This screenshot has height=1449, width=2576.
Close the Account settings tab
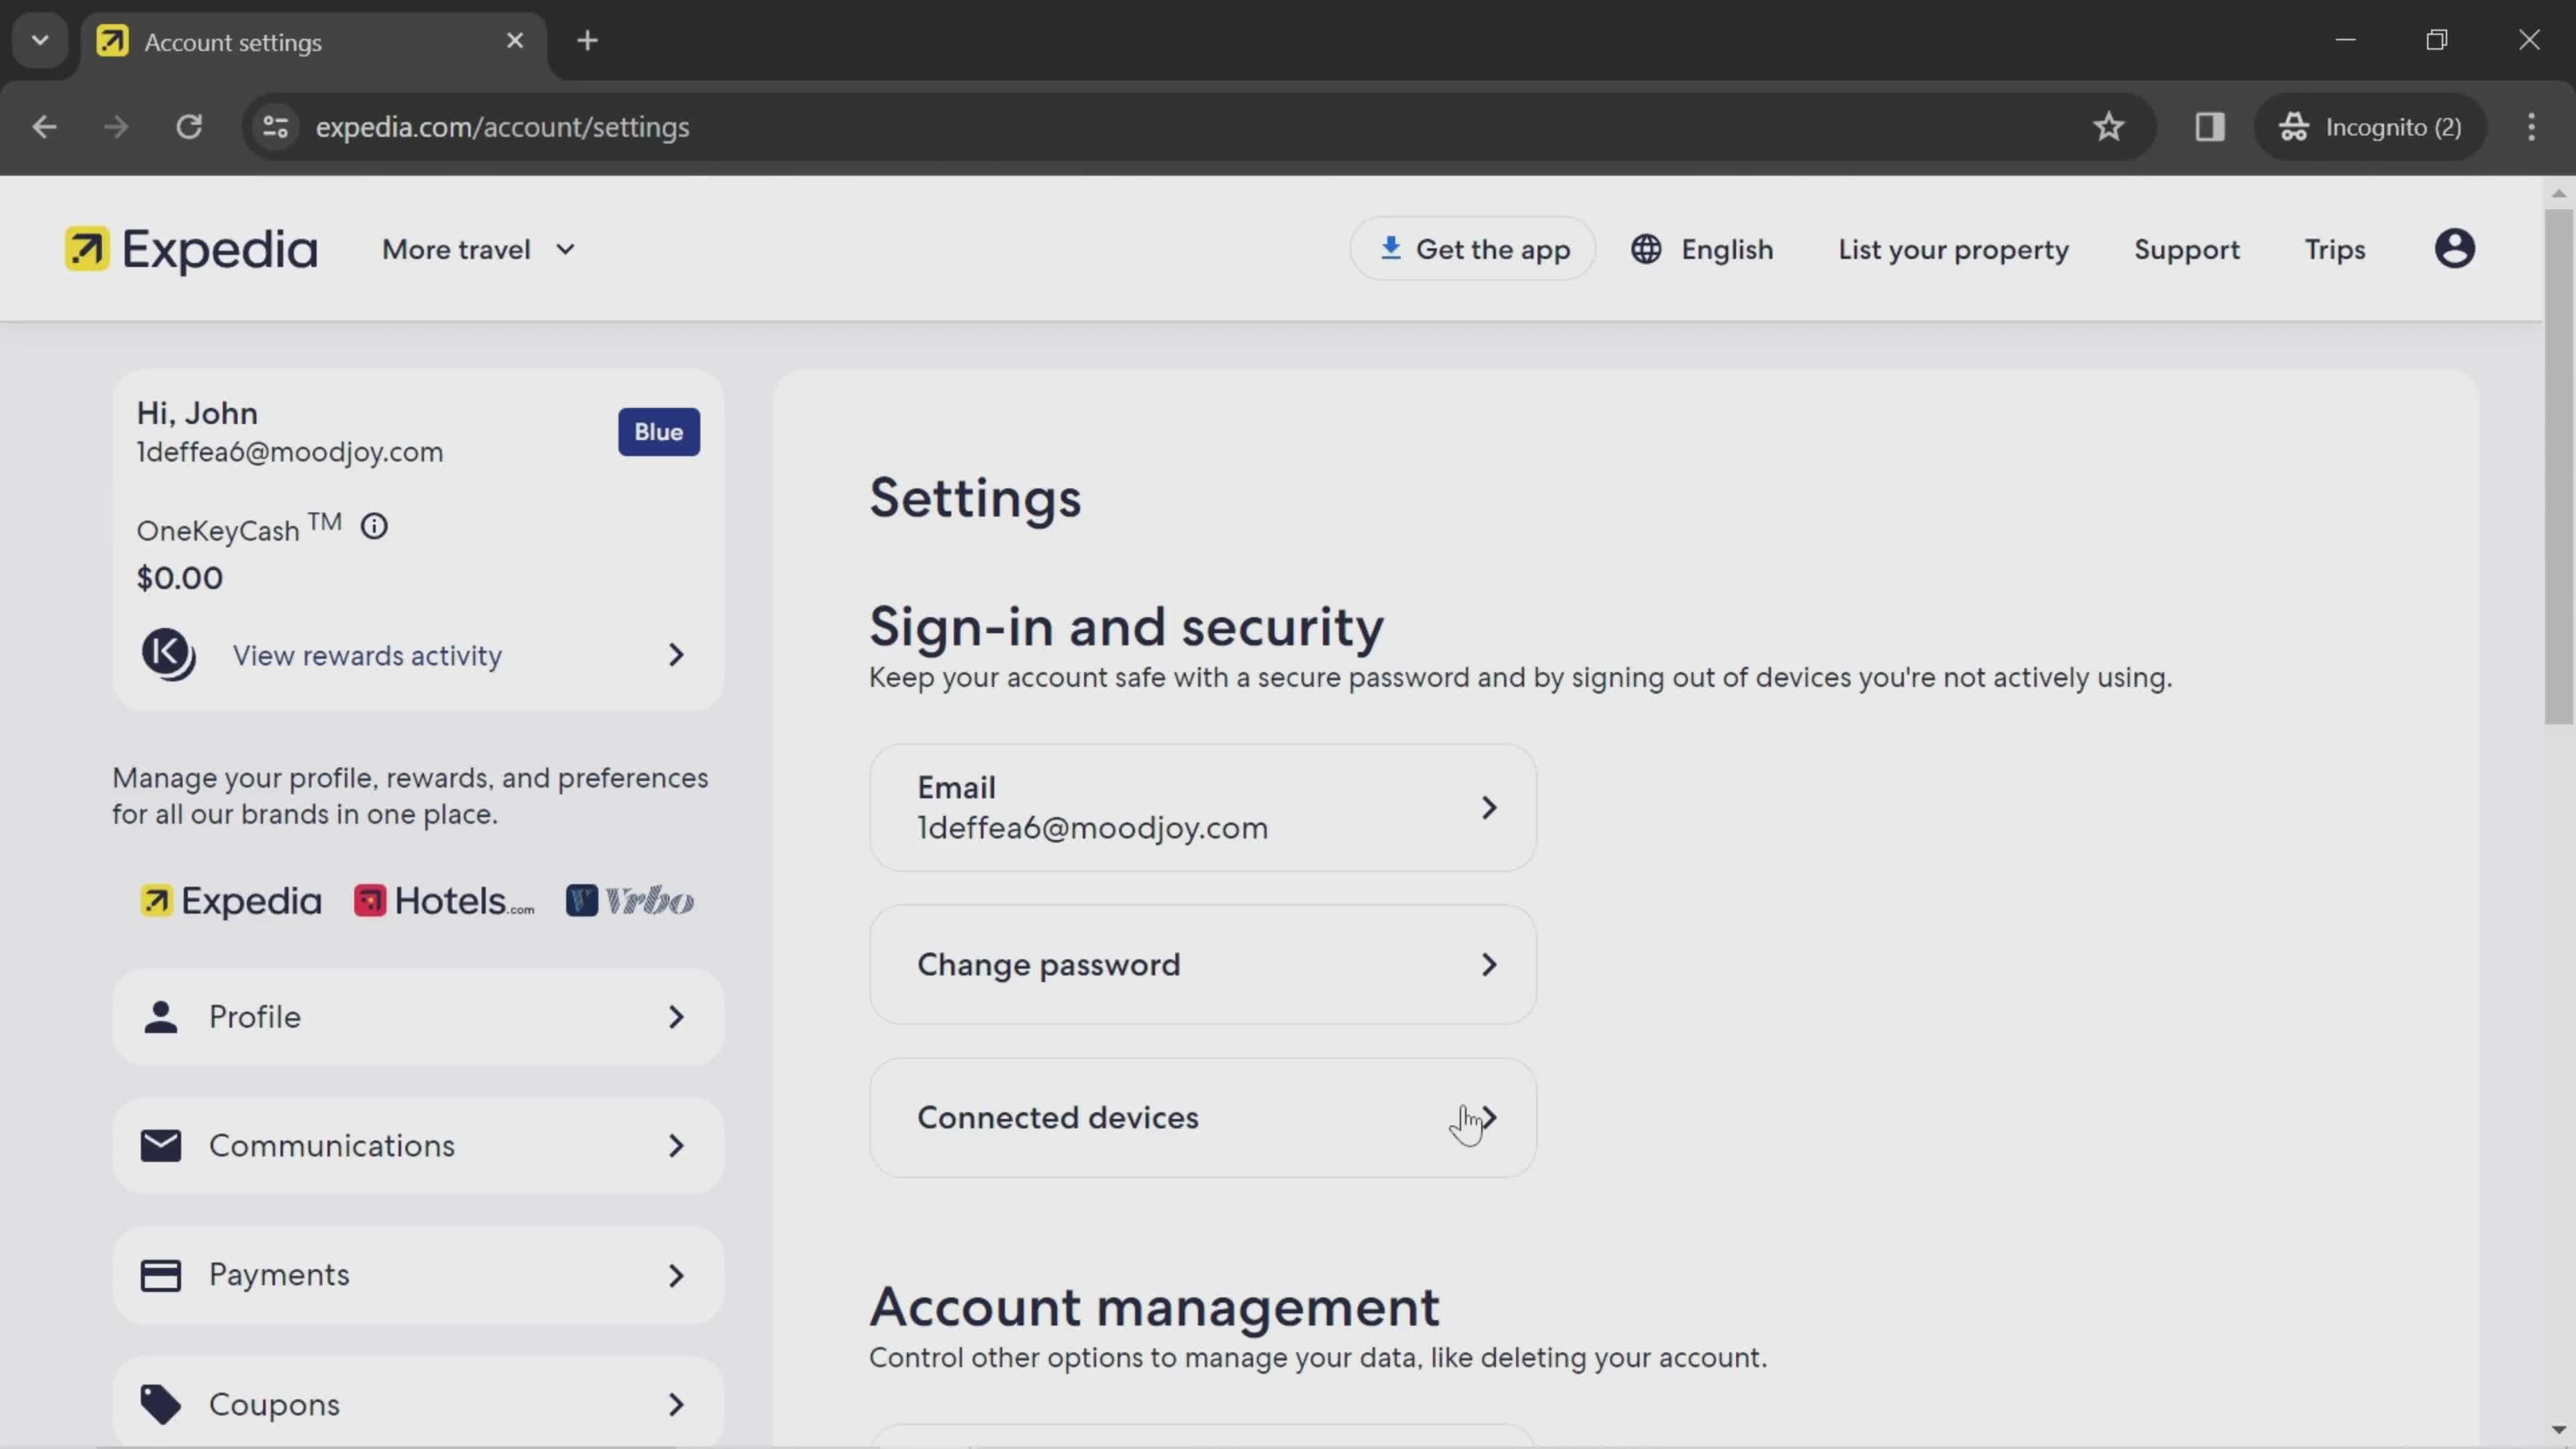[515, 41]
